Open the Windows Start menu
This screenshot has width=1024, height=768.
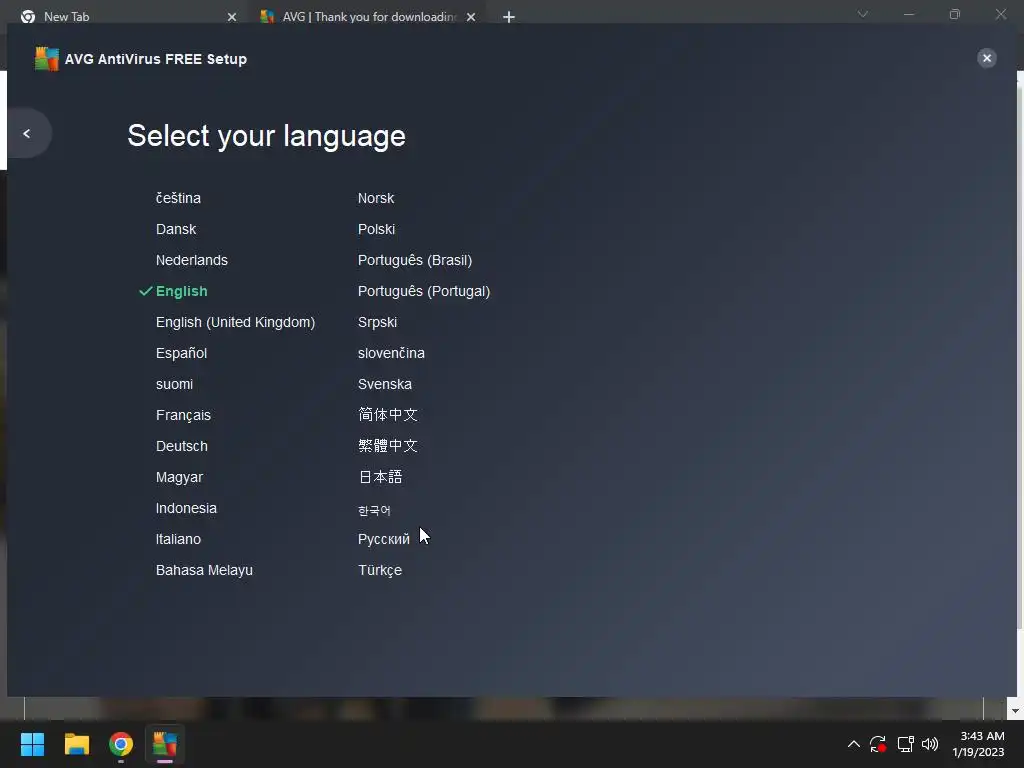tap(32, 744)
